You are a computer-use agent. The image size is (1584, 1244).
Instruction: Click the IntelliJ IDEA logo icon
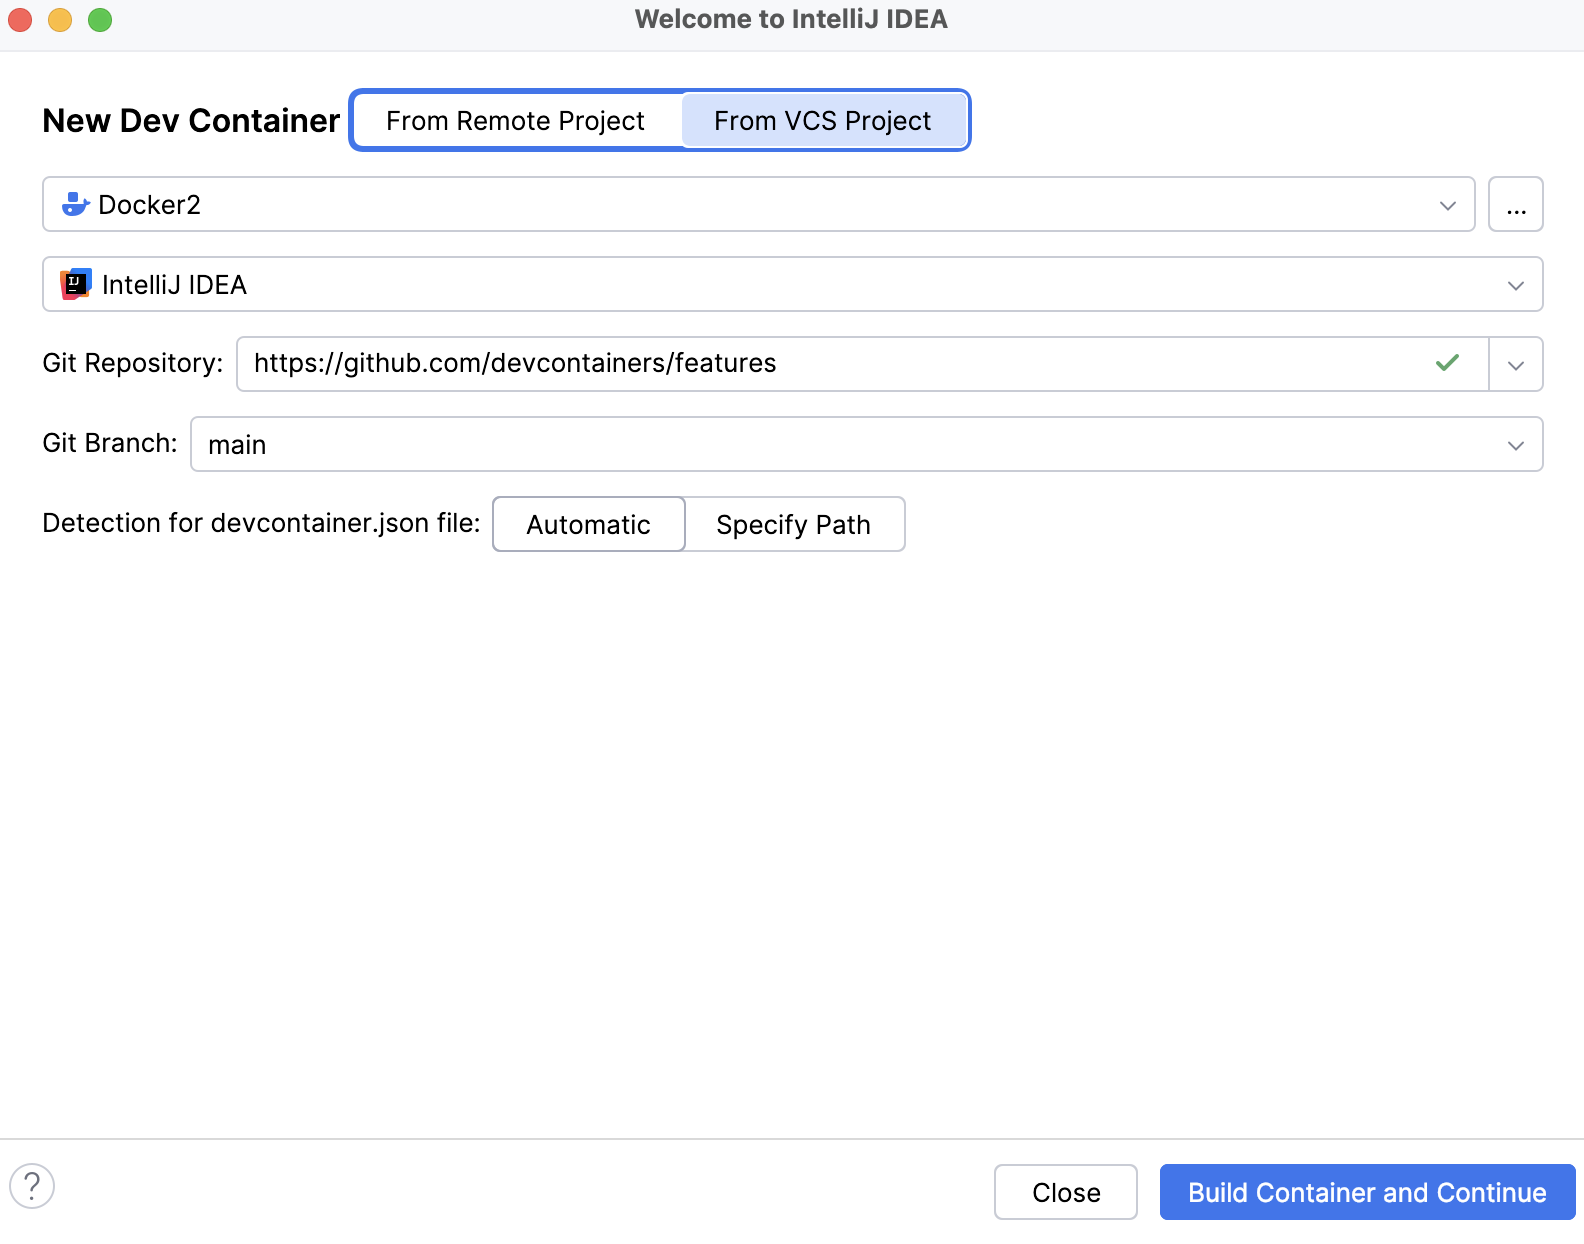[x=76, y=284]
